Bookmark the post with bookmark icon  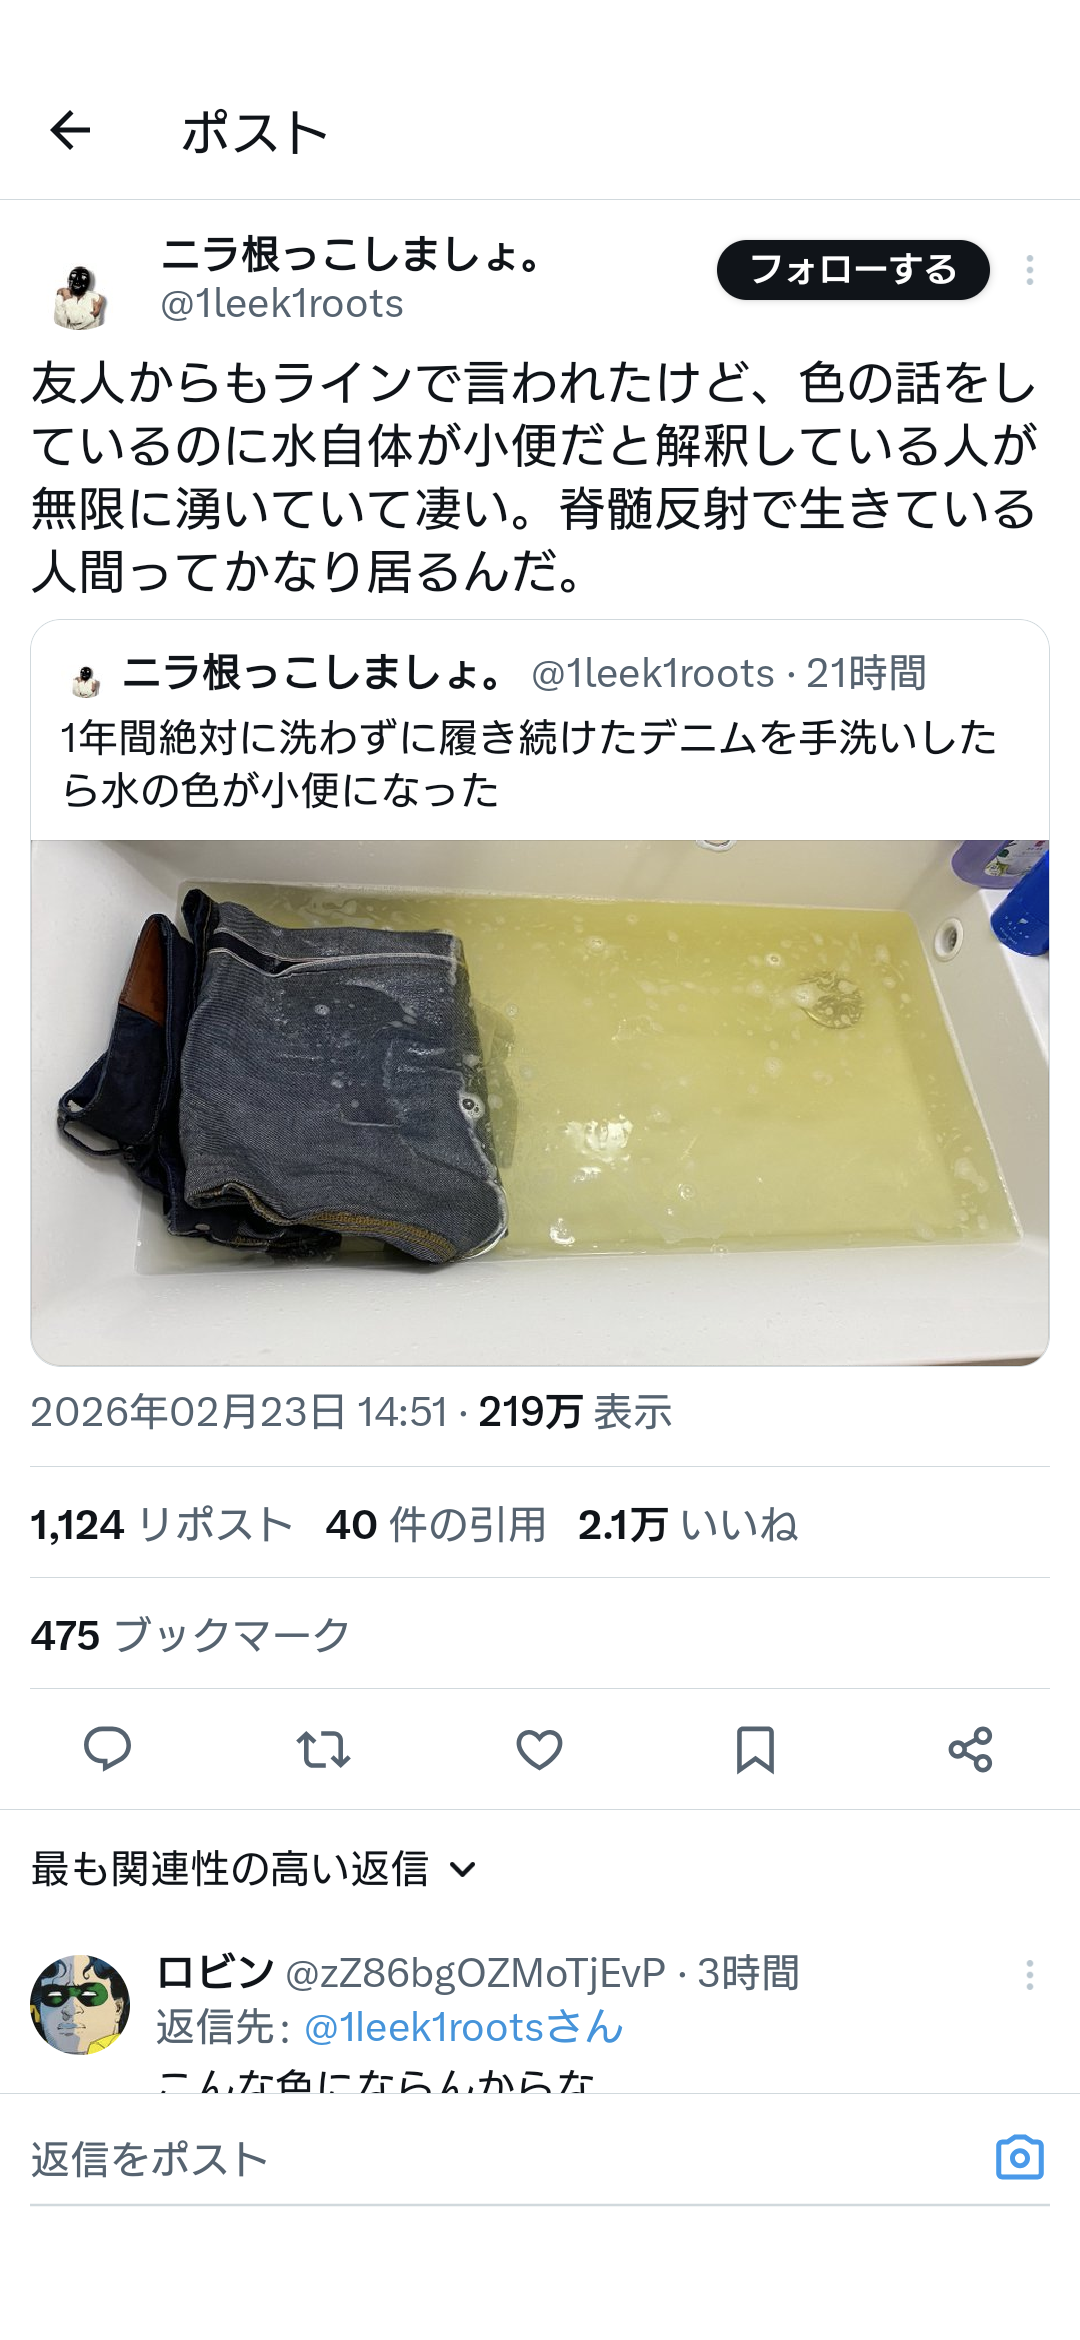(x=755, y=1749)
